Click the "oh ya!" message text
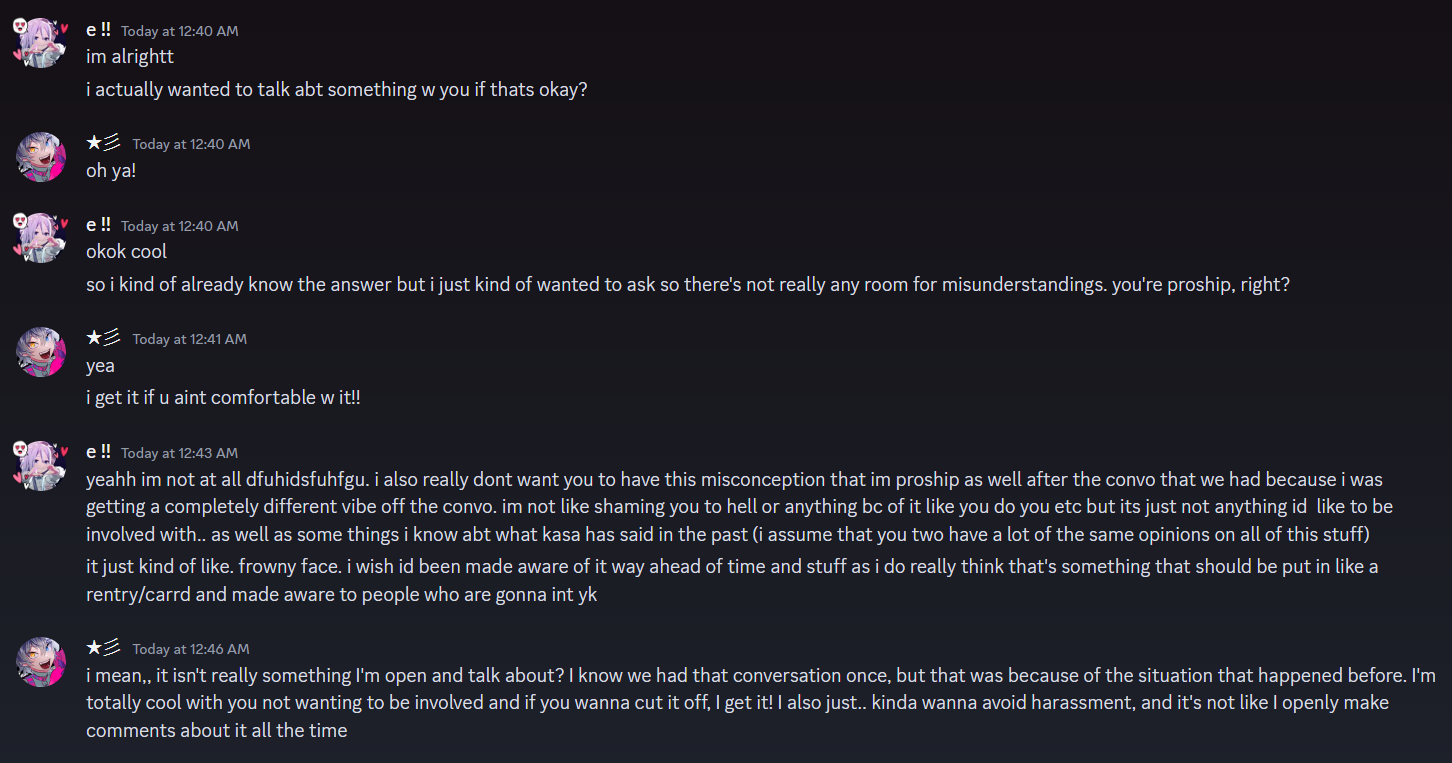 point(111,170)
